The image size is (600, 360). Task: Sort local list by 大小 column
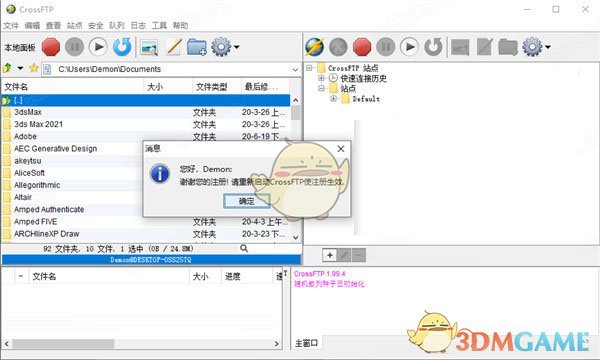point(168,87)
